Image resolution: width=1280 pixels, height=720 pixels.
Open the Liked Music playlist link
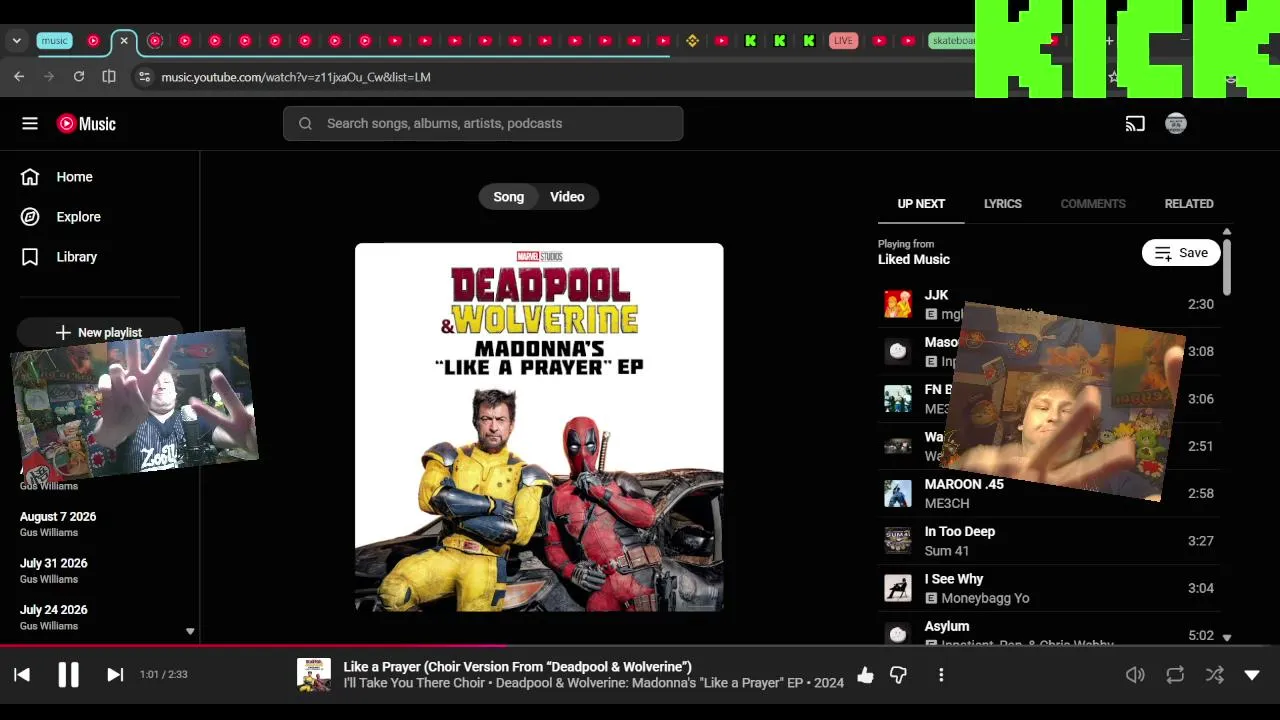[914, 260]
